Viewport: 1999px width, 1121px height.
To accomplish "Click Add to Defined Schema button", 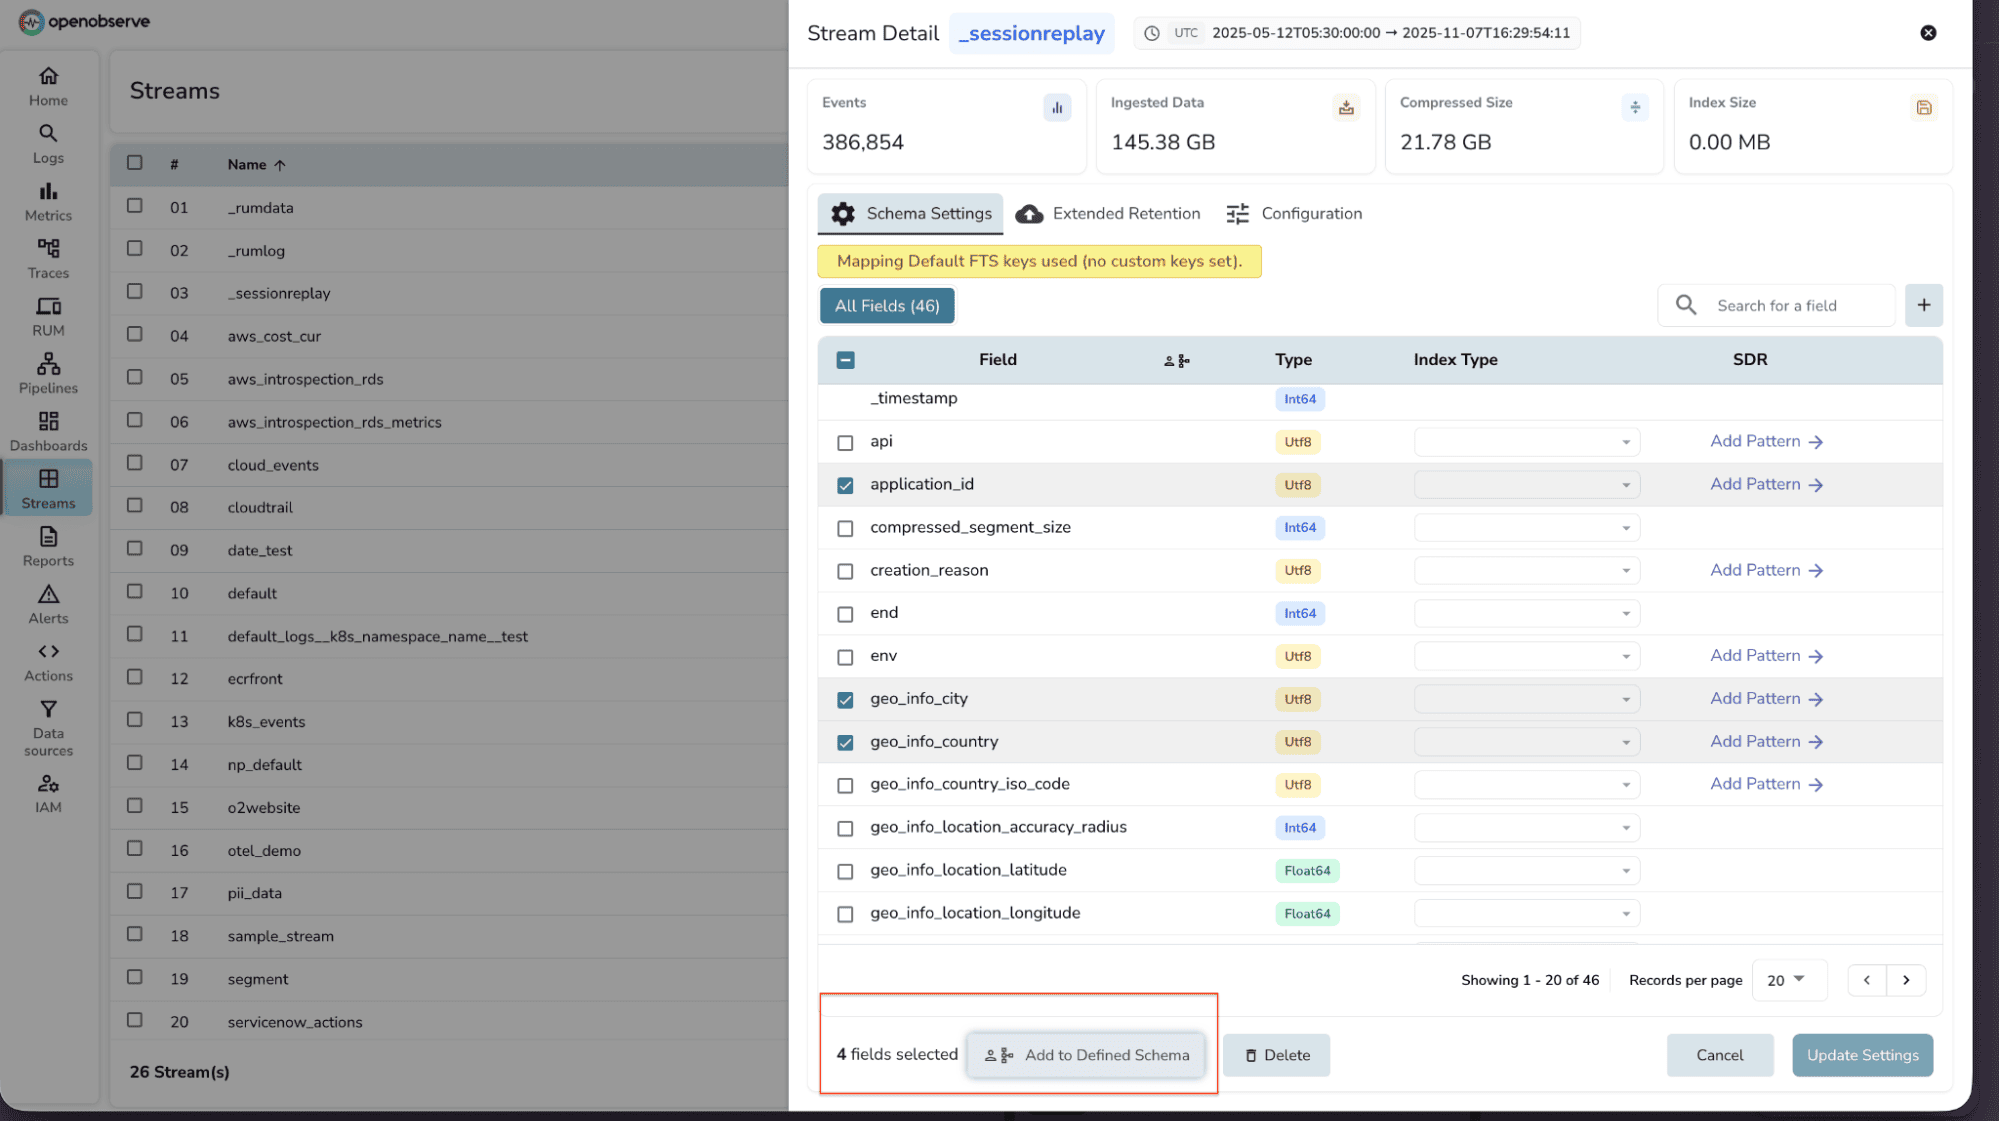I will pyautogui.click(x=1086, y=1055).
